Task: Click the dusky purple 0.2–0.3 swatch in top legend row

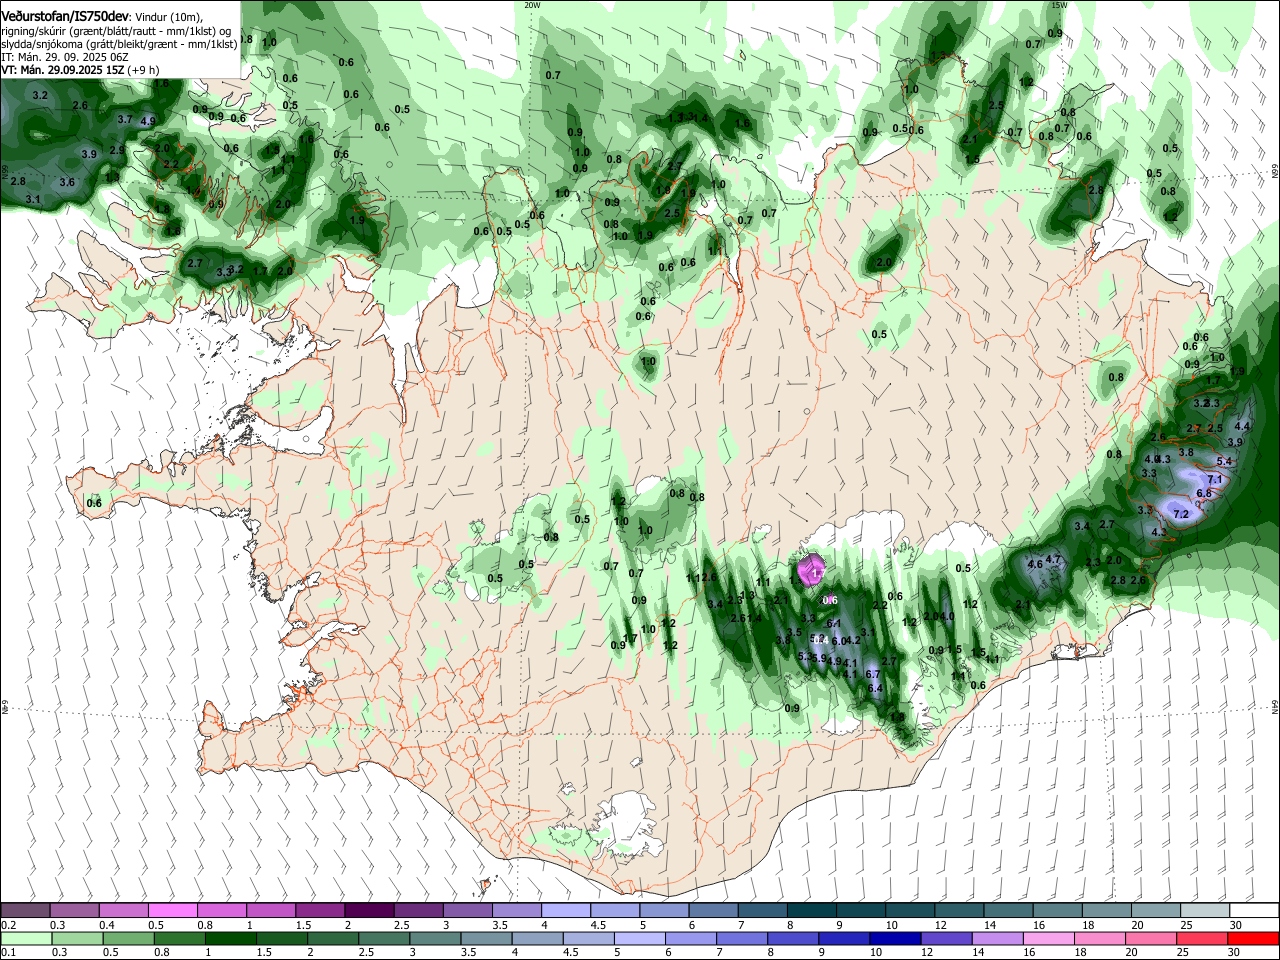Action: (x=25, y=910)
